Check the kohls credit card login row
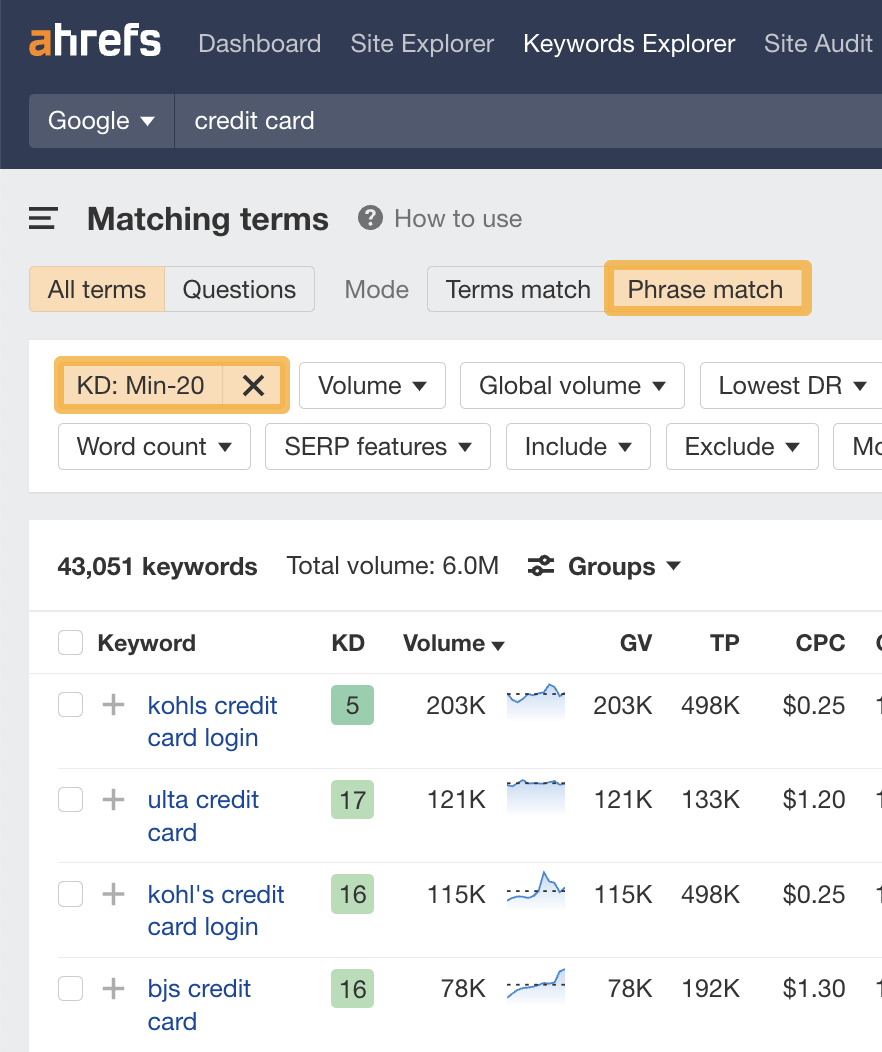Screen dimensions: 882x1052 70,705
